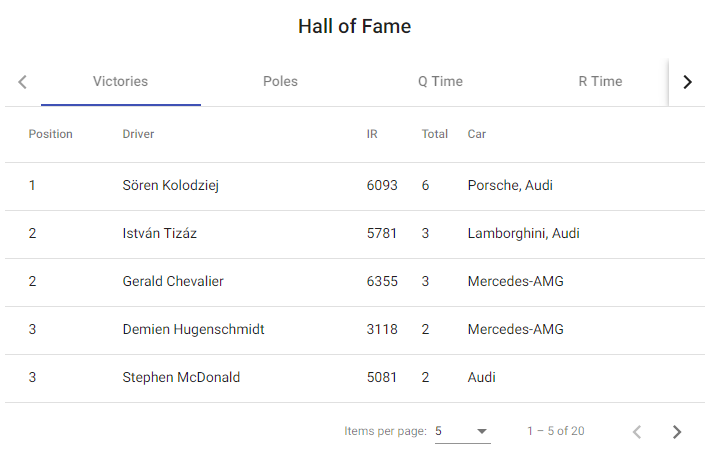
Task: Click IR value 3118
Action: tap(382, 330)
